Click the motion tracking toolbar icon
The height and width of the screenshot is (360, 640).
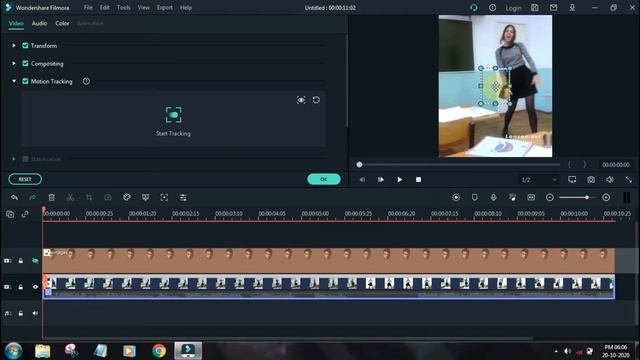[164, 198]
